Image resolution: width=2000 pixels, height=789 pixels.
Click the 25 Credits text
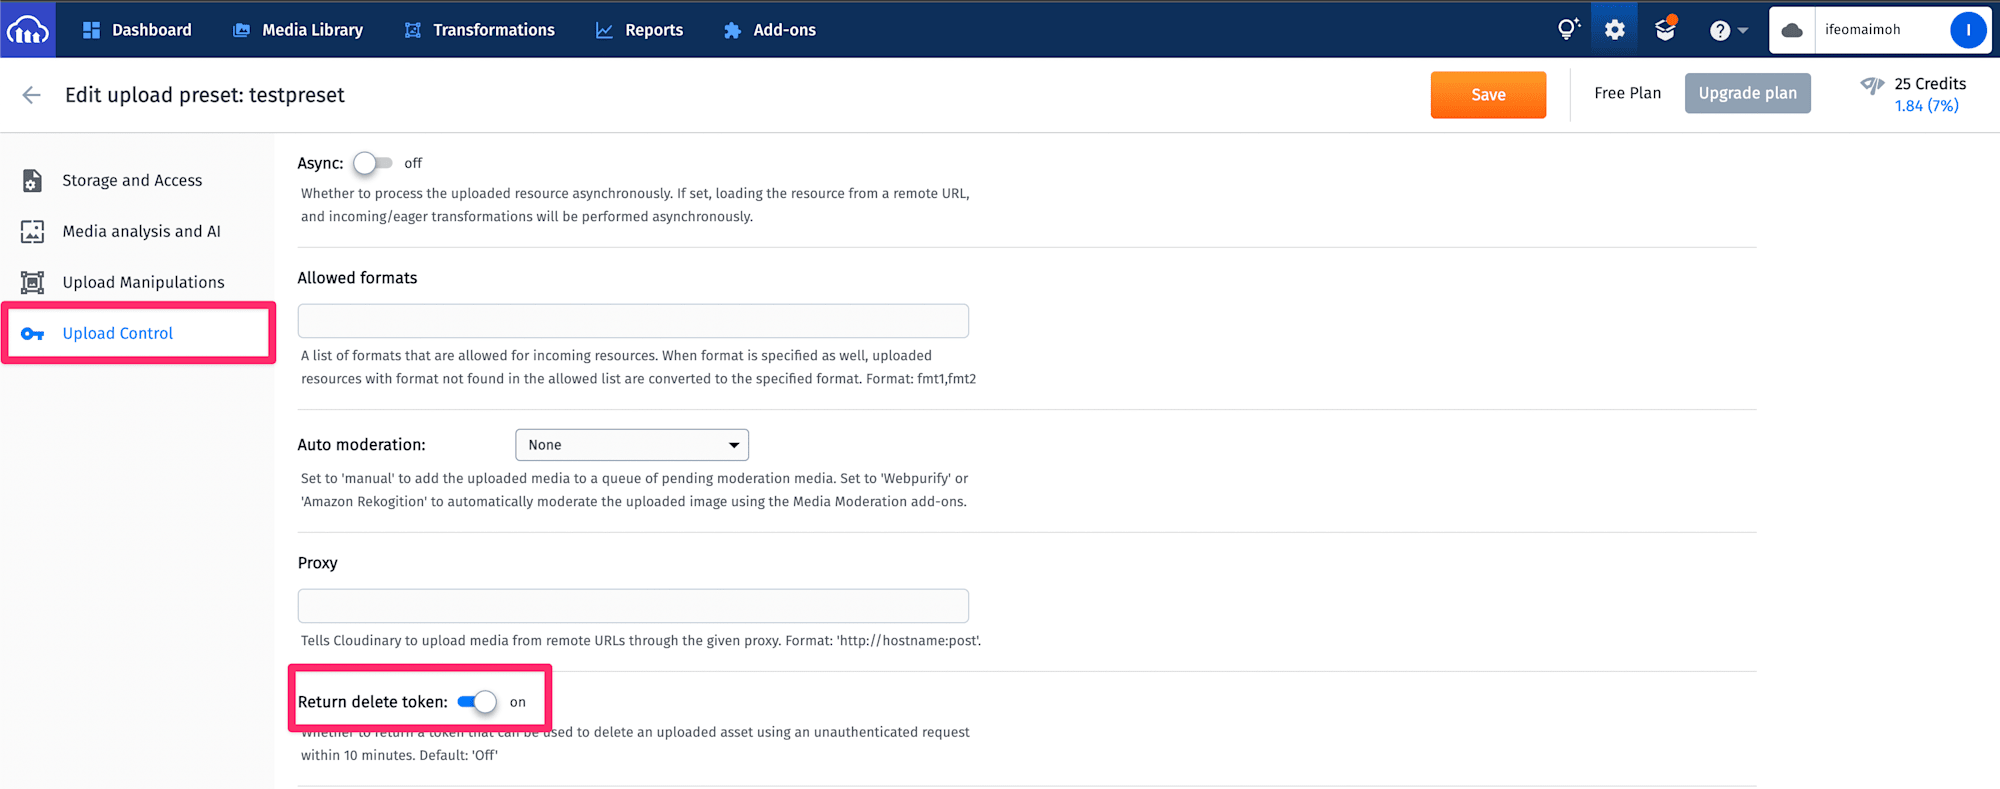1930,84
